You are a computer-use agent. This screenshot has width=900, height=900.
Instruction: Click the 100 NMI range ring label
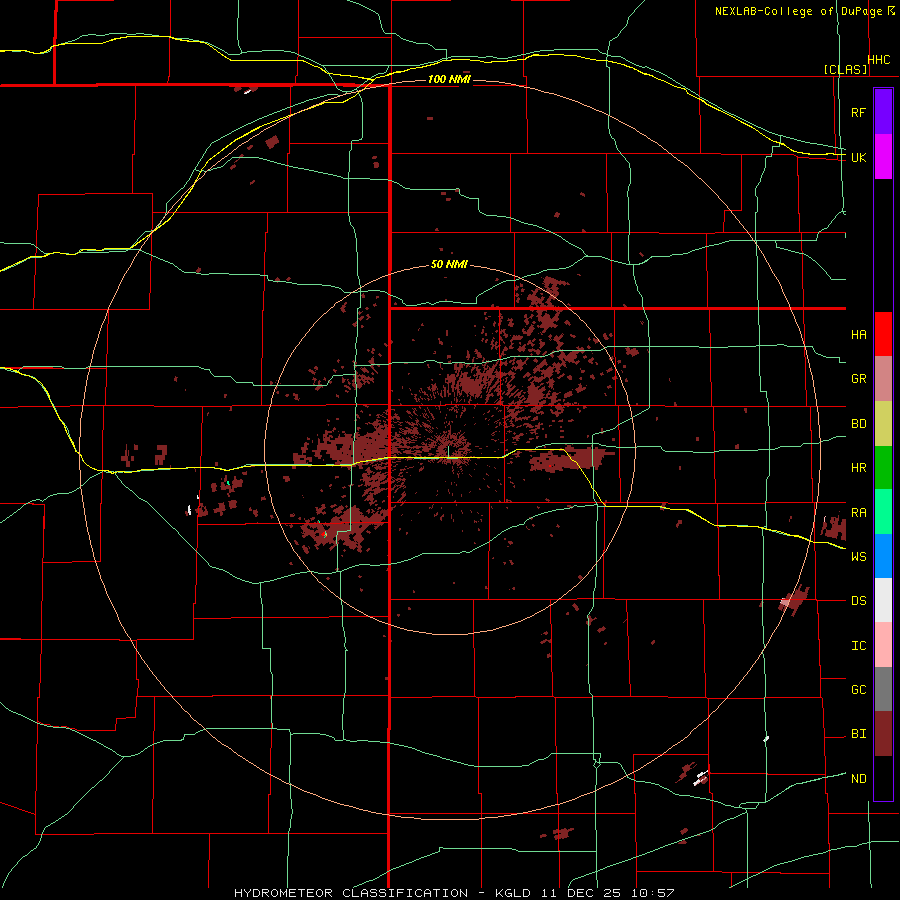[449, 79]
